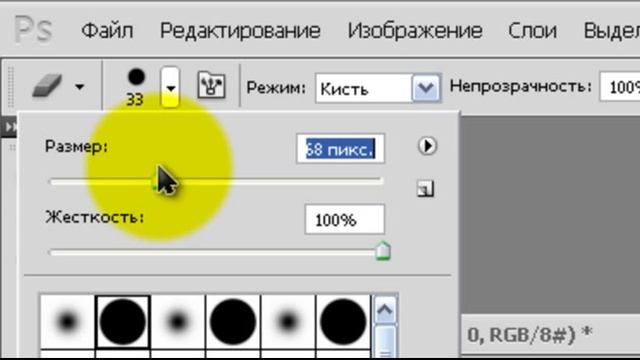Click the brush preview showing size 33
Screen dimensions: 640x360
tap(136, 87)
